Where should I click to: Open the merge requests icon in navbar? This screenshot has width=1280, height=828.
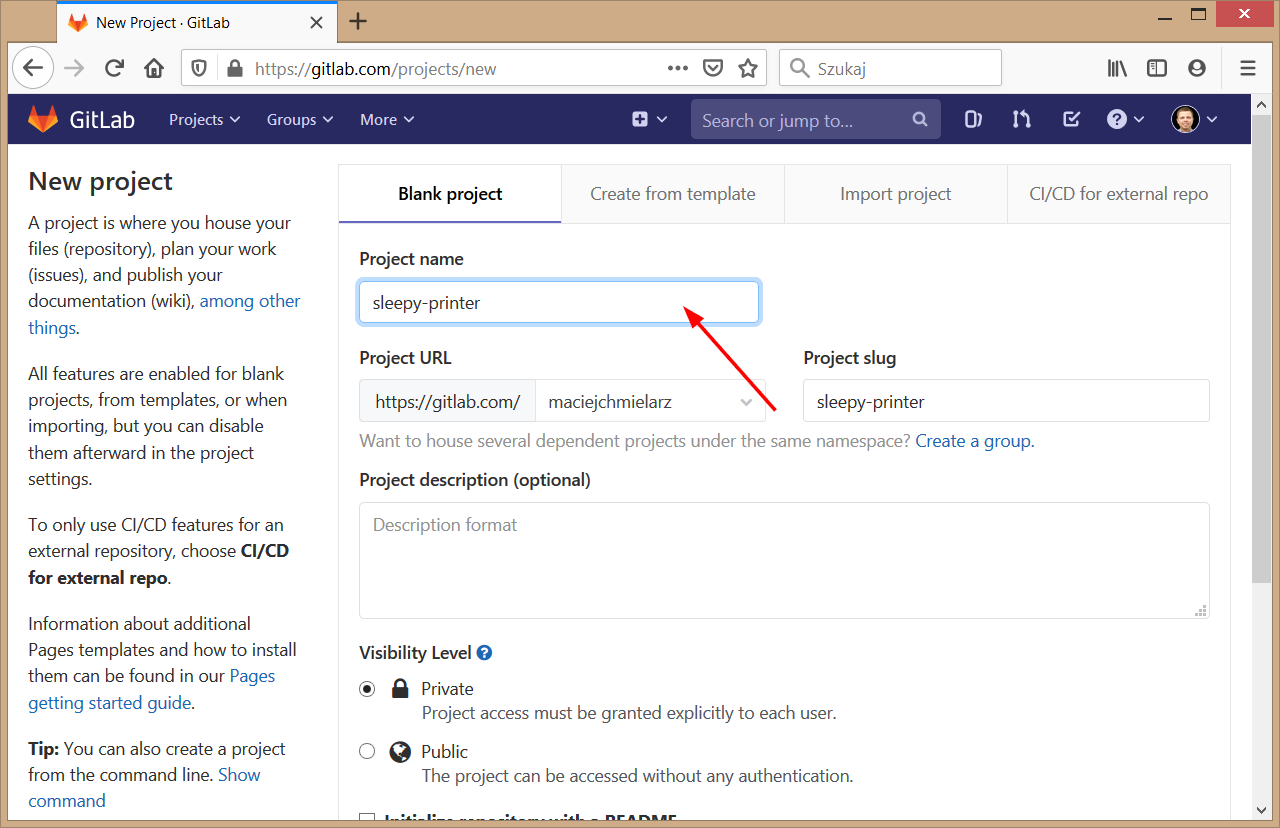1021,119
